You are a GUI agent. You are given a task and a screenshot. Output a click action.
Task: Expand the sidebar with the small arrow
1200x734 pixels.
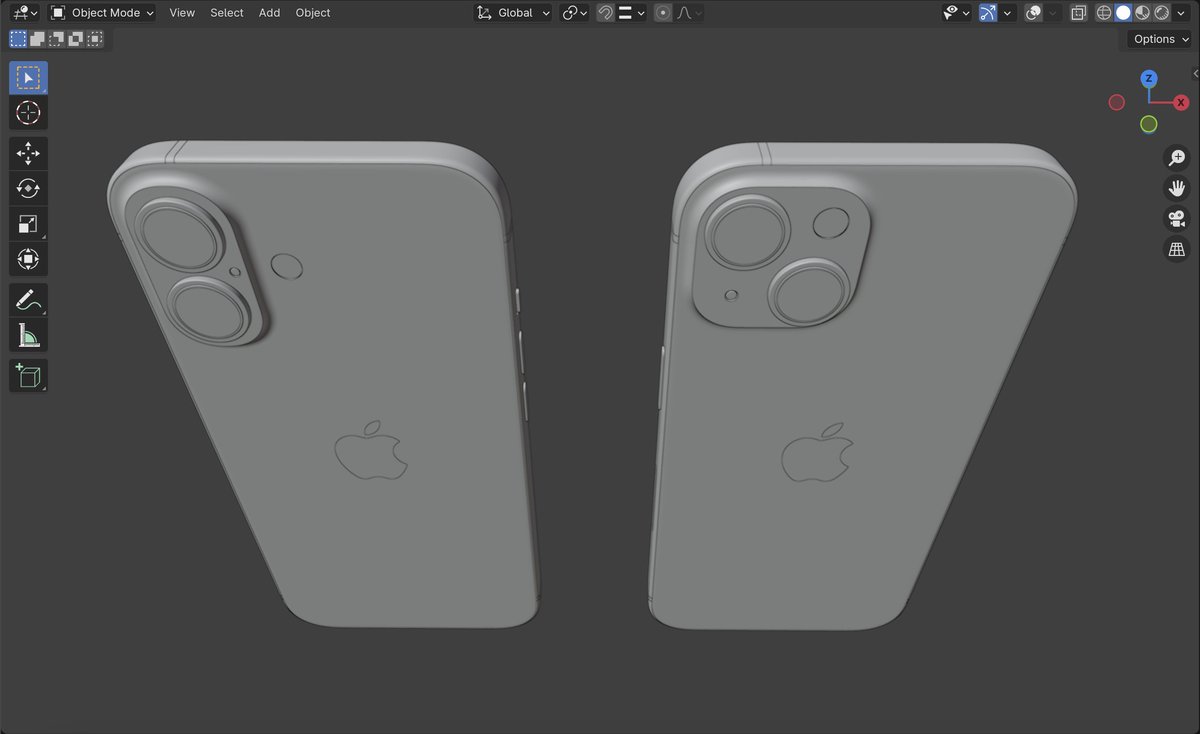coord(1196,74)
